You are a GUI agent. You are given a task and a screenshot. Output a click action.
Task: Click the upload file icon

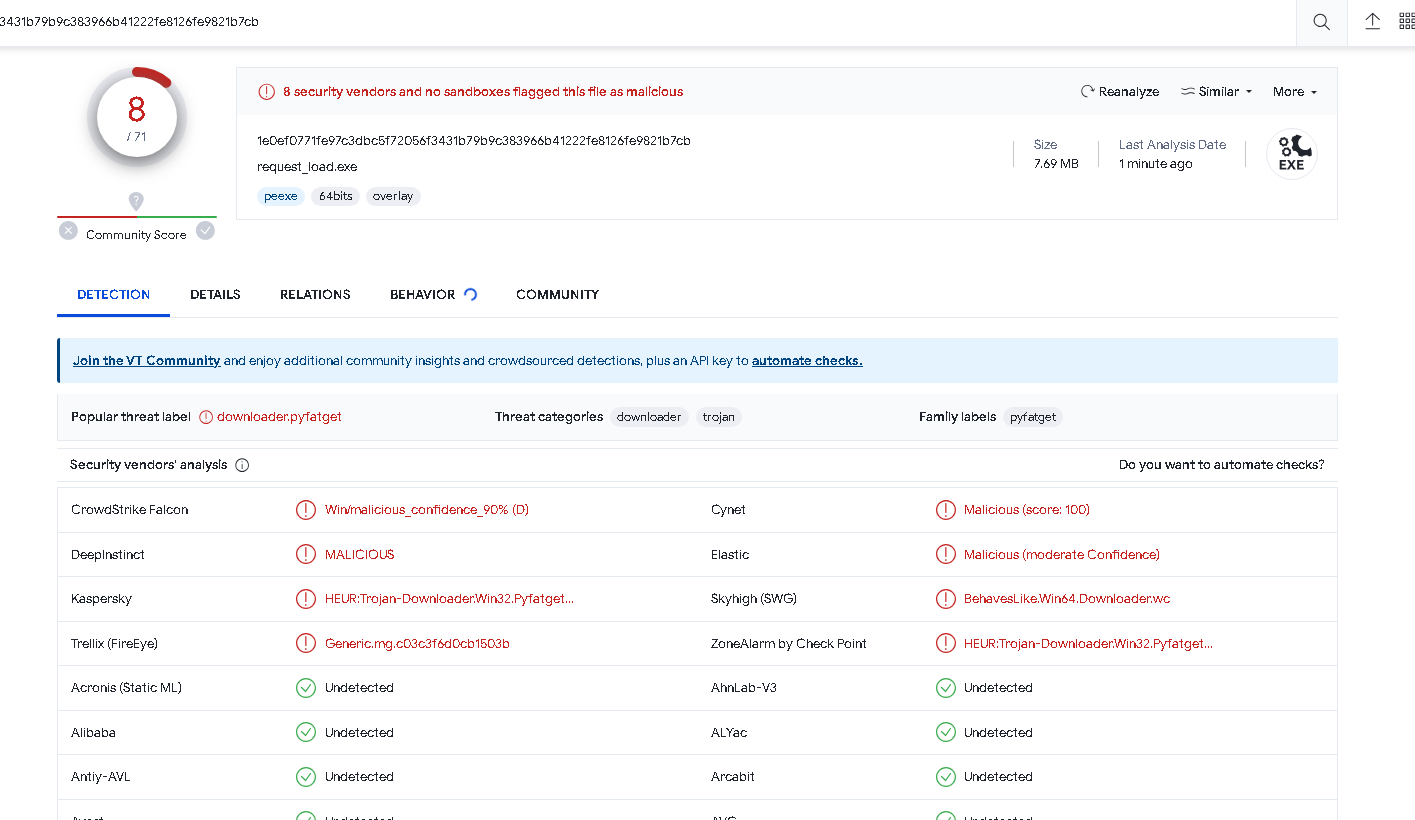[x=1373, y=22]
